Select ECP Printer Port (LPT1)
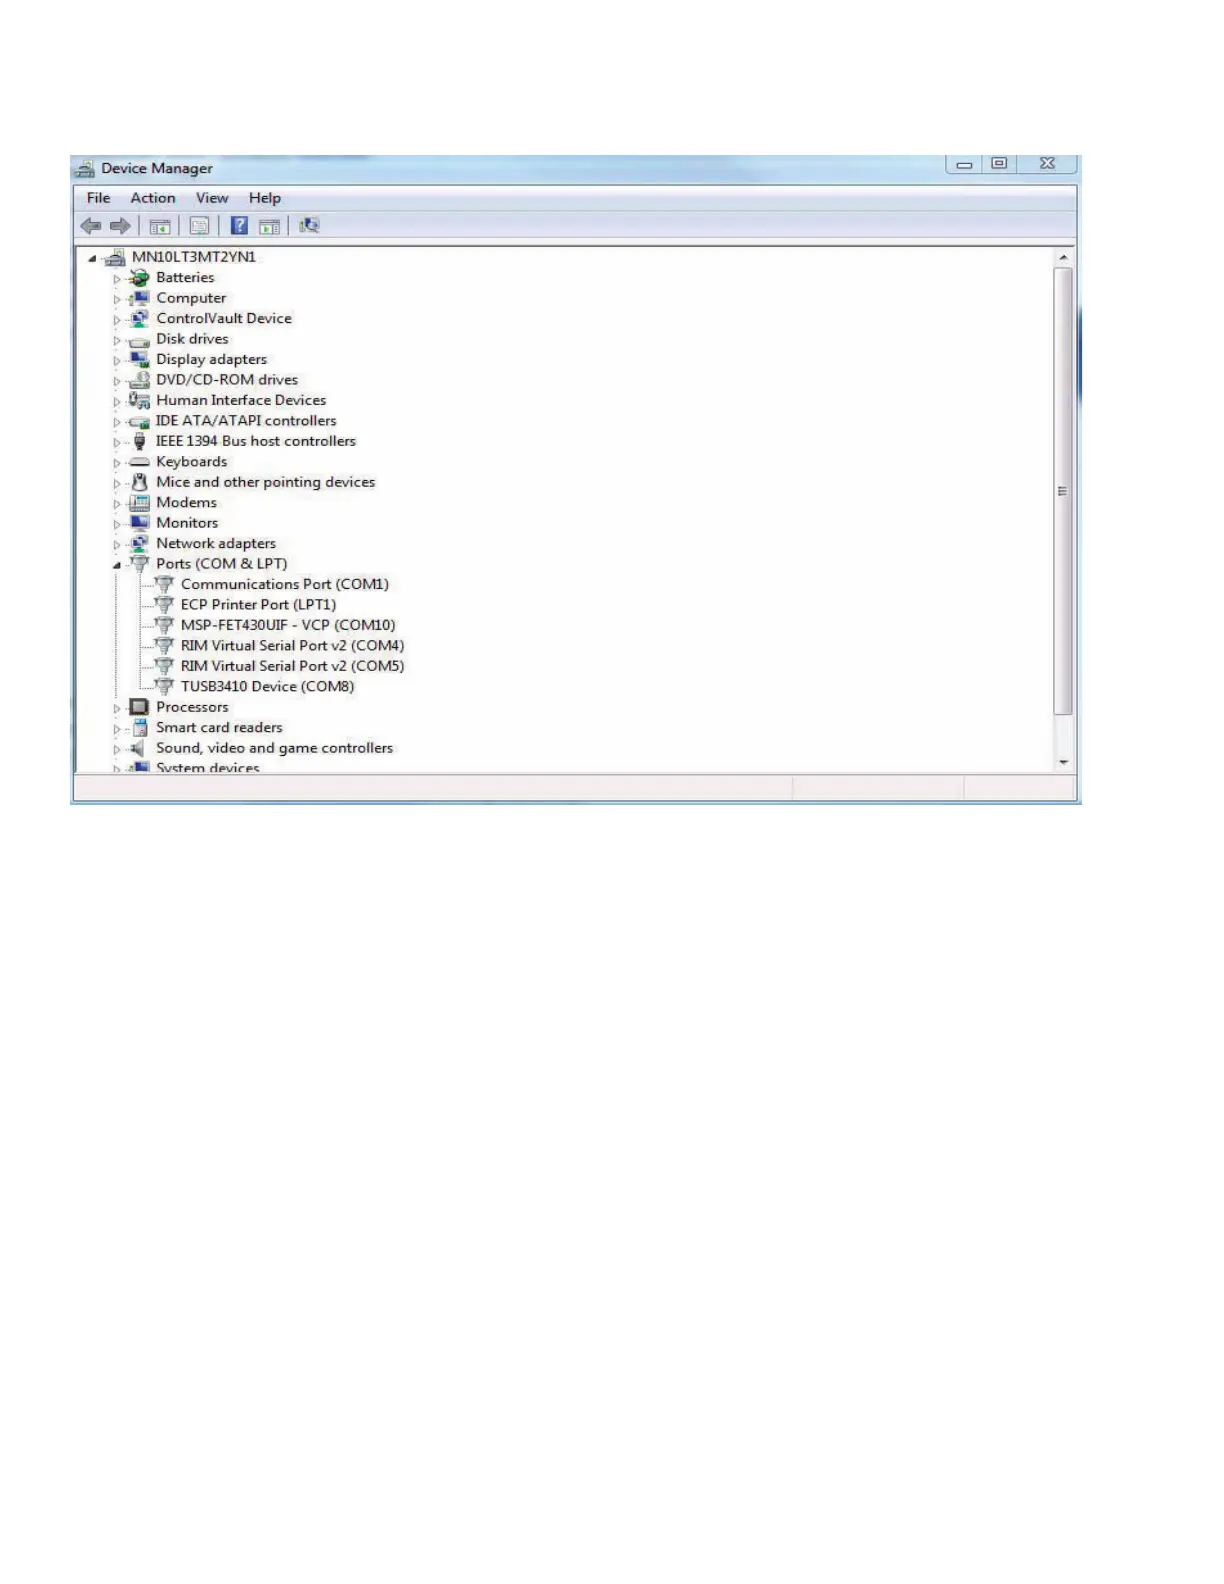This screenshot has height=1584, width=1224. click(x=258, y=605)
